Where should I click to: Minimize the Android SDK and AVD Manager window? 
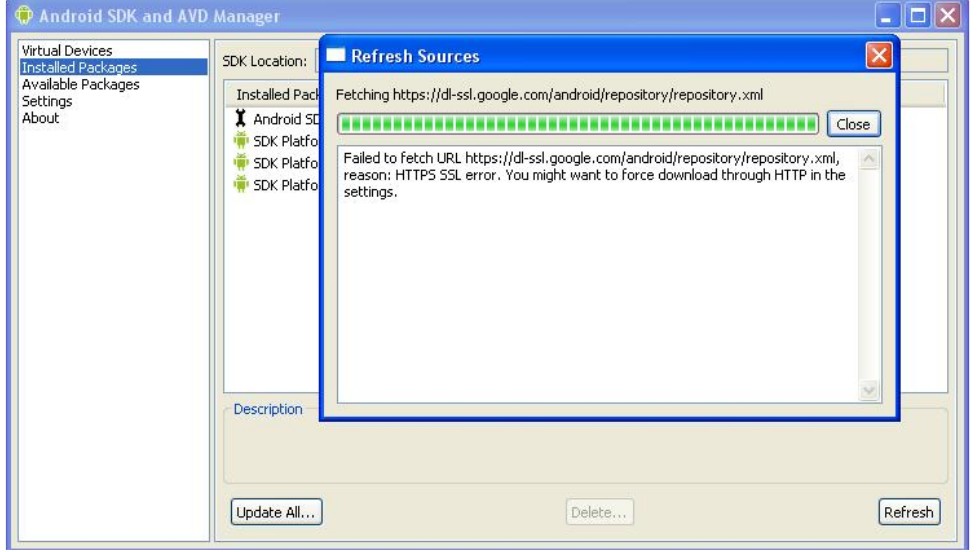tap(887, 16)
